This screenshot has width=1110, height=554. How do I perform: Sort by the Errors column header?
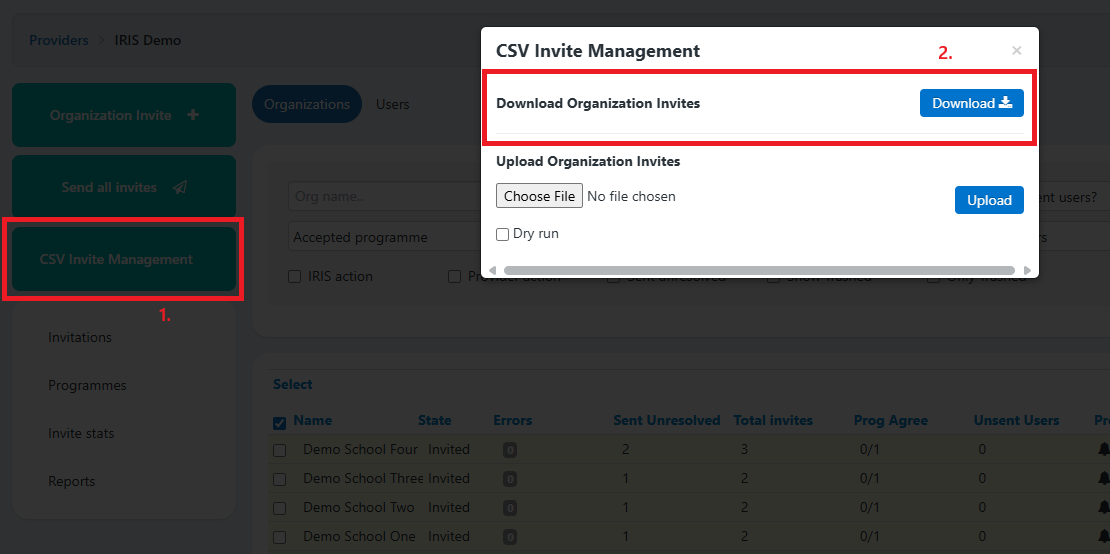coord(513,420)
